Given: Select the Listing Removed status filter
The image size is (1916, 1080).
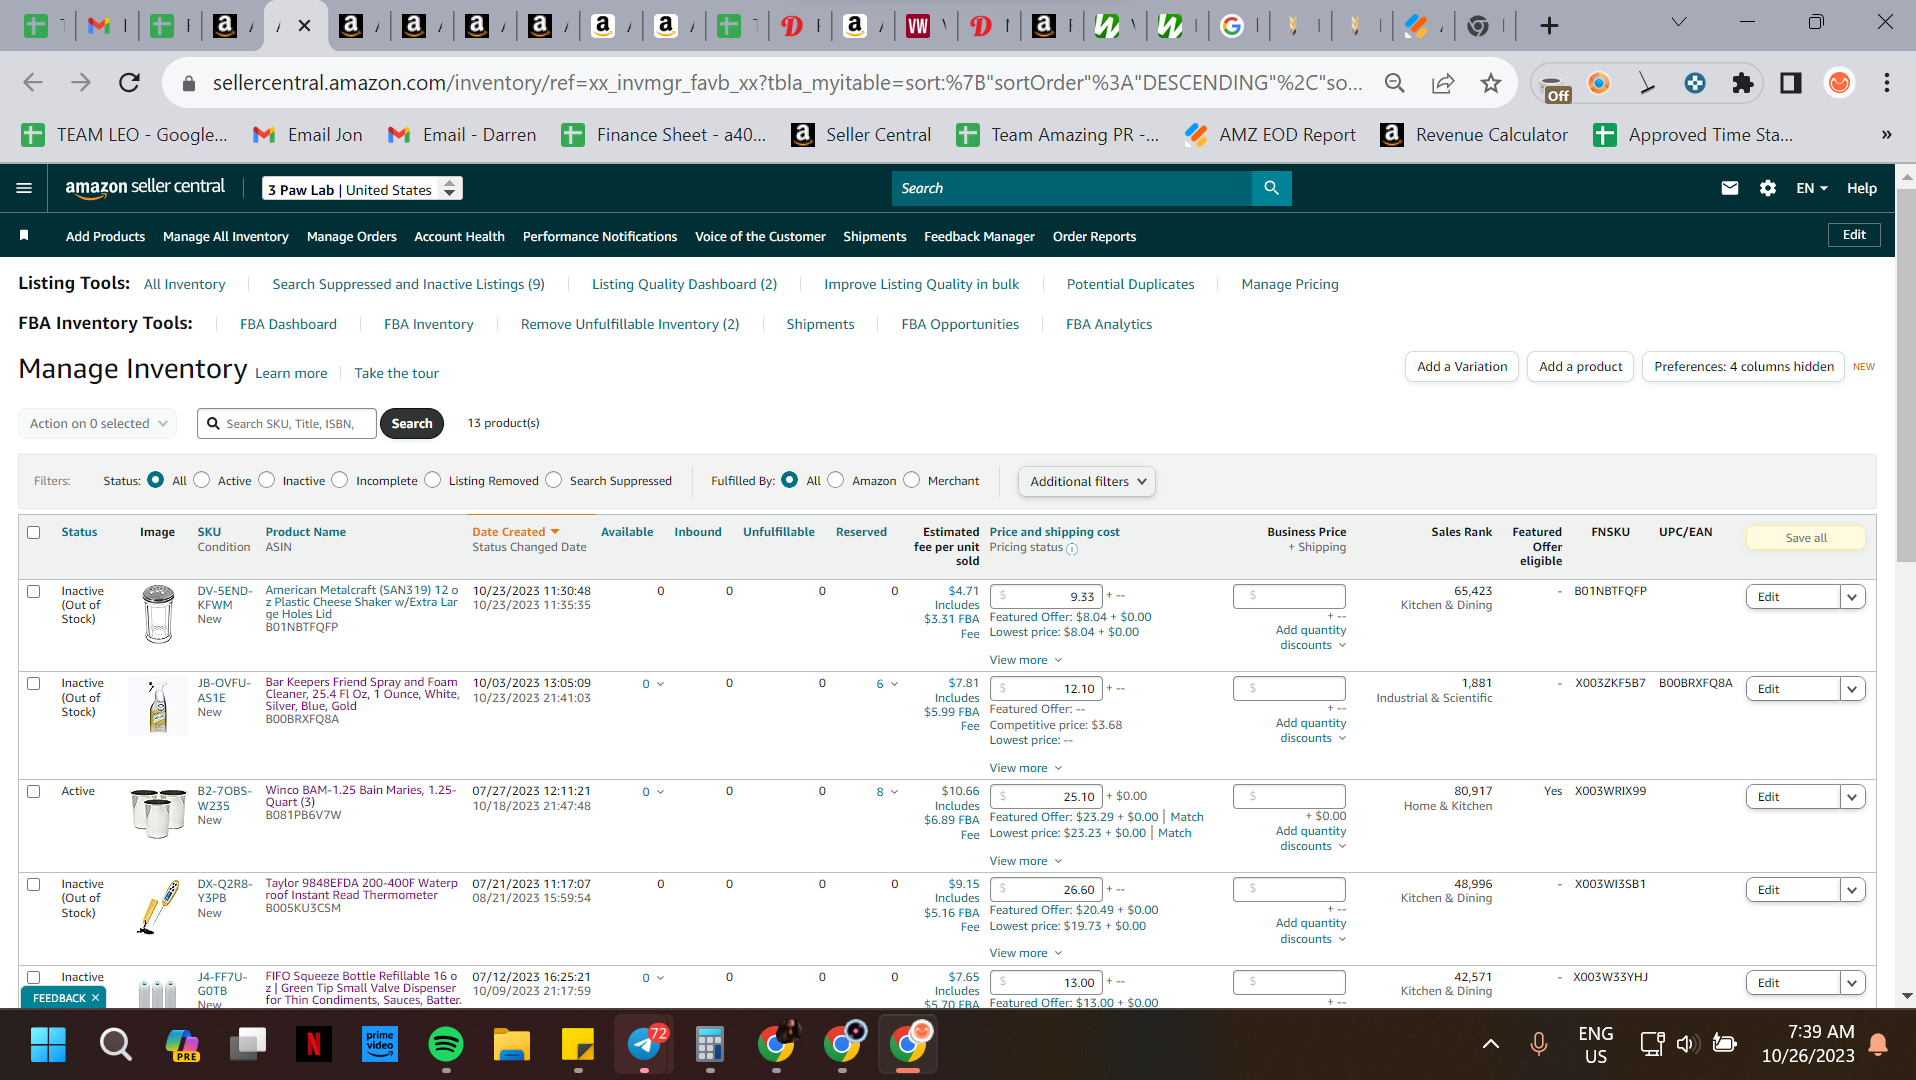Looking at the screenshot, I should pyautogui.click(x=433, y=480).
